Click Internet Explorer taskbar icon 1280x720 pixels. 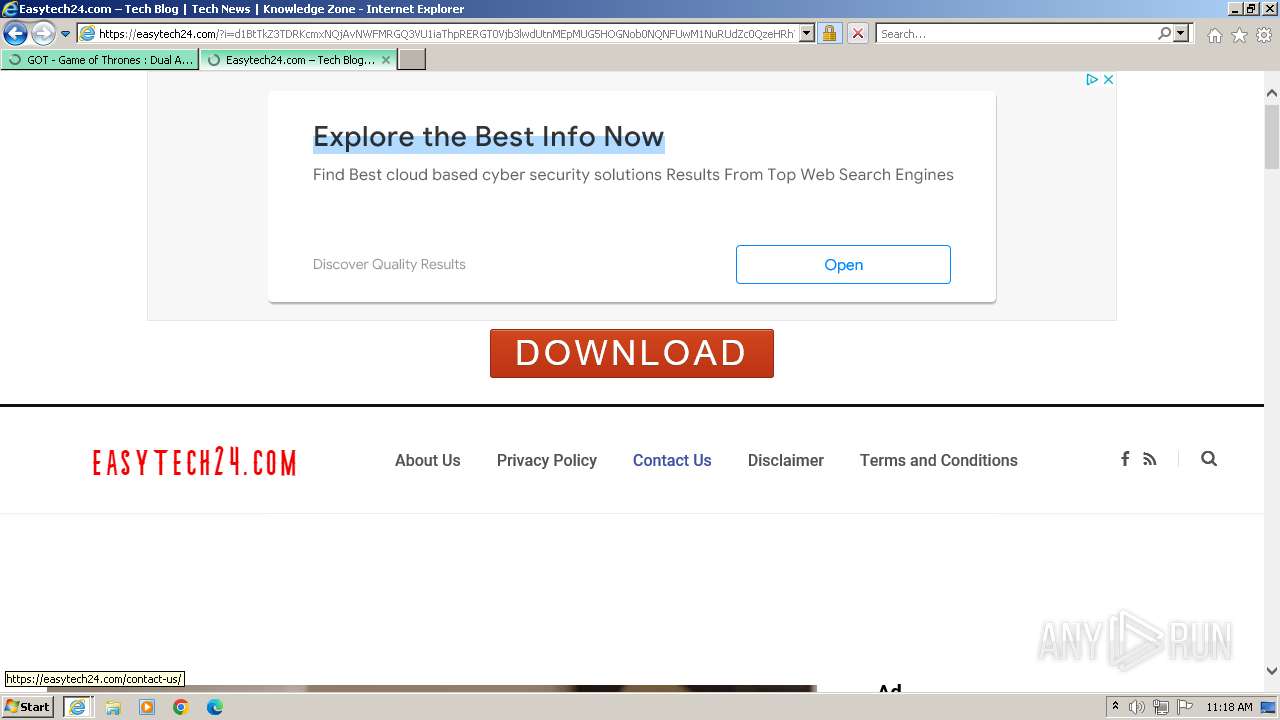click(x=77, y=707)
